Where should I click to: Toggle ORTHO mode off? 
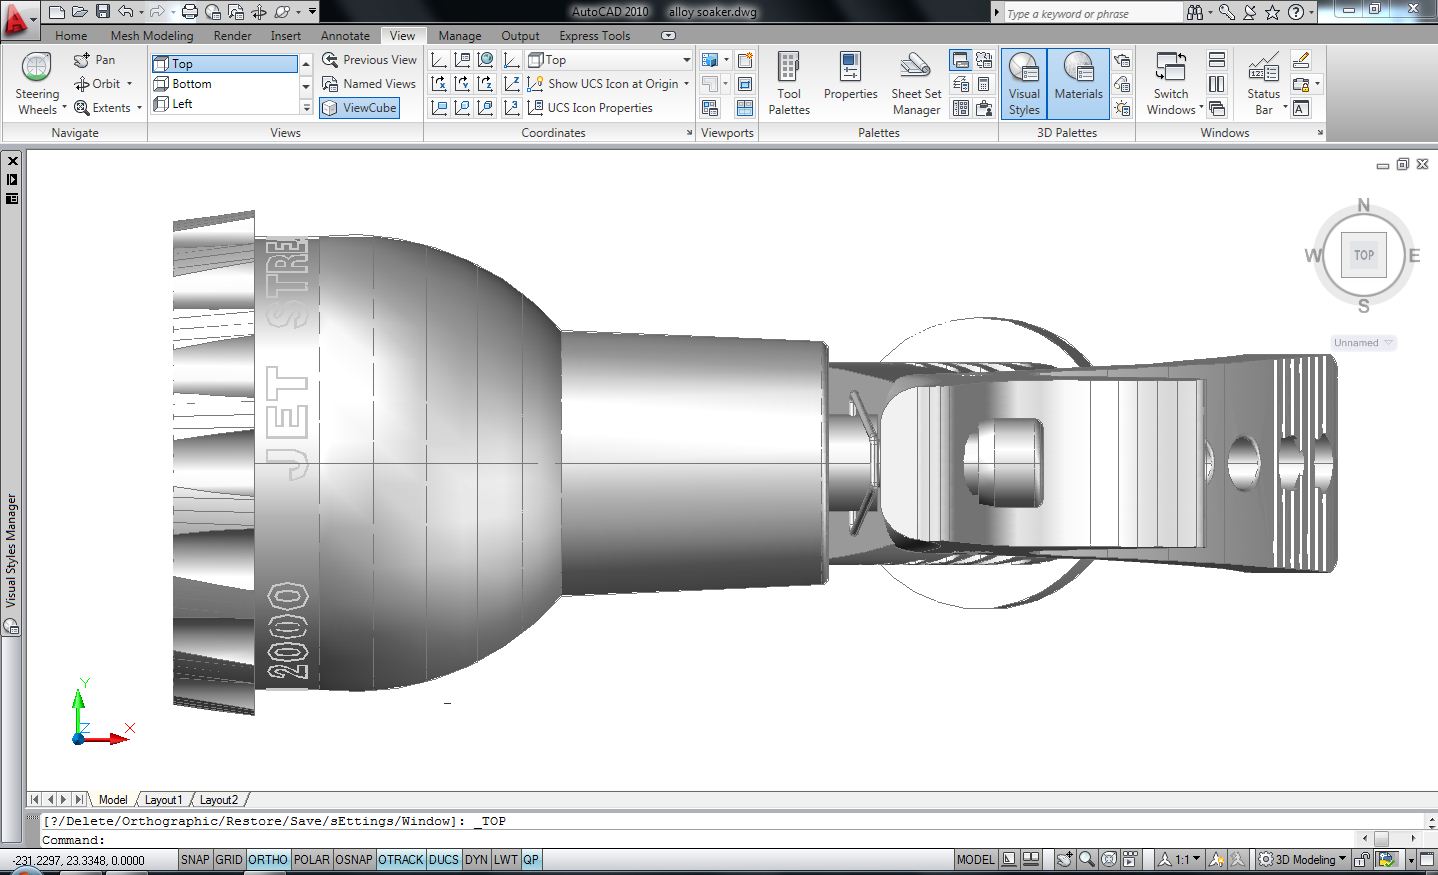[x=267, y=860]
